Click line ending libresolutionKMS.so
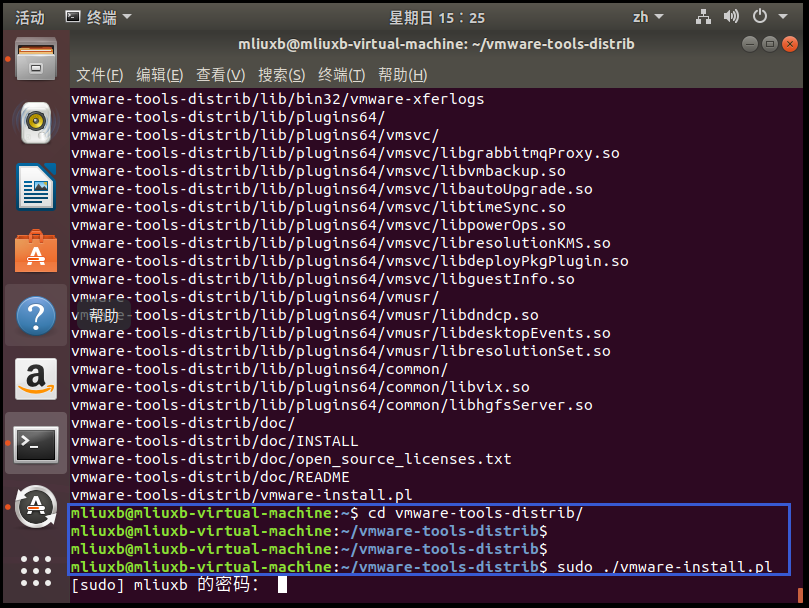 point(341,243)
